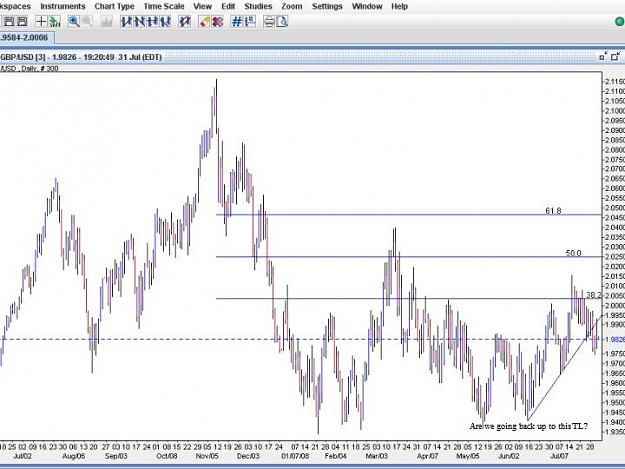Click the greyed zoom out magnifier

87,22
